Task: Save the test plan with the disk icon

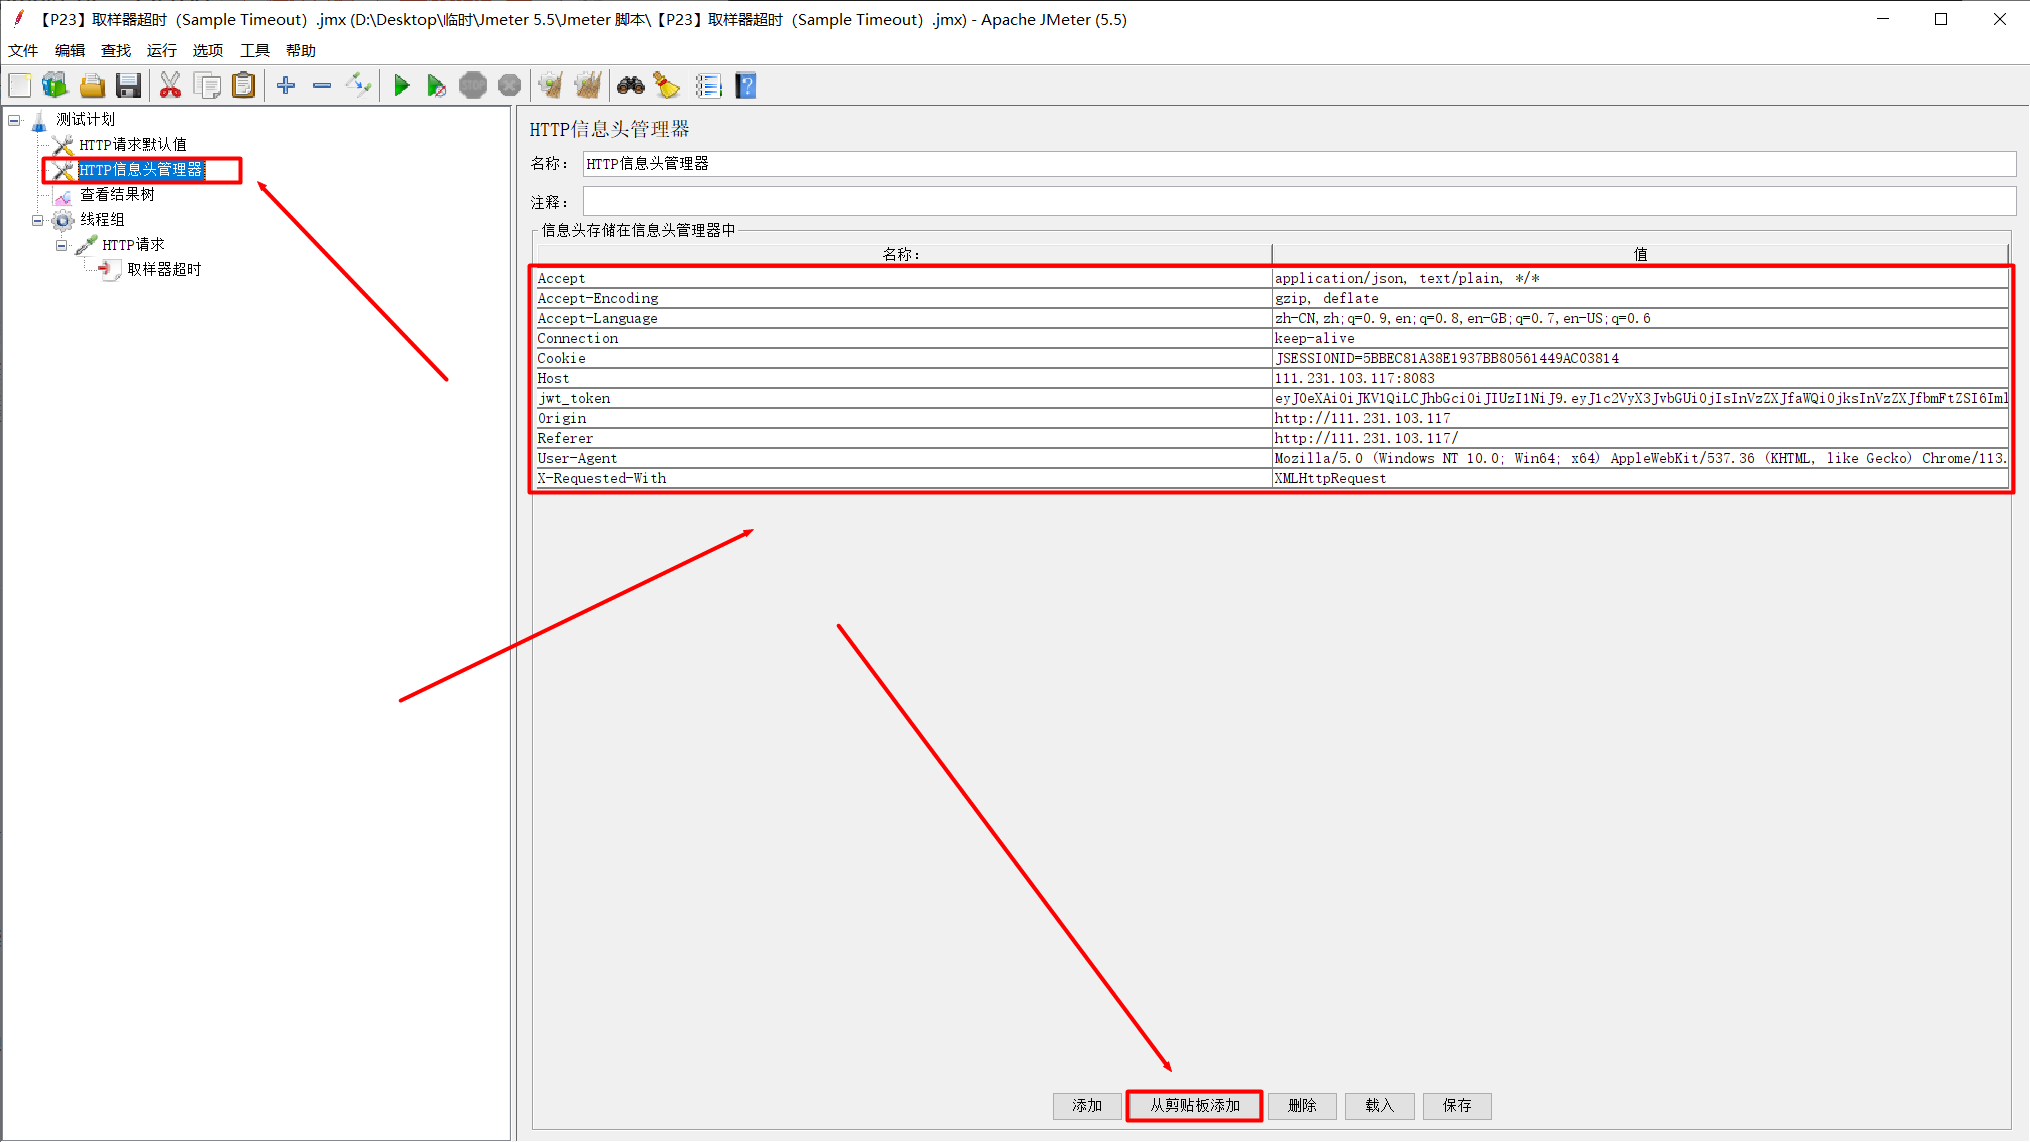Action: click(x=128, y=86)
